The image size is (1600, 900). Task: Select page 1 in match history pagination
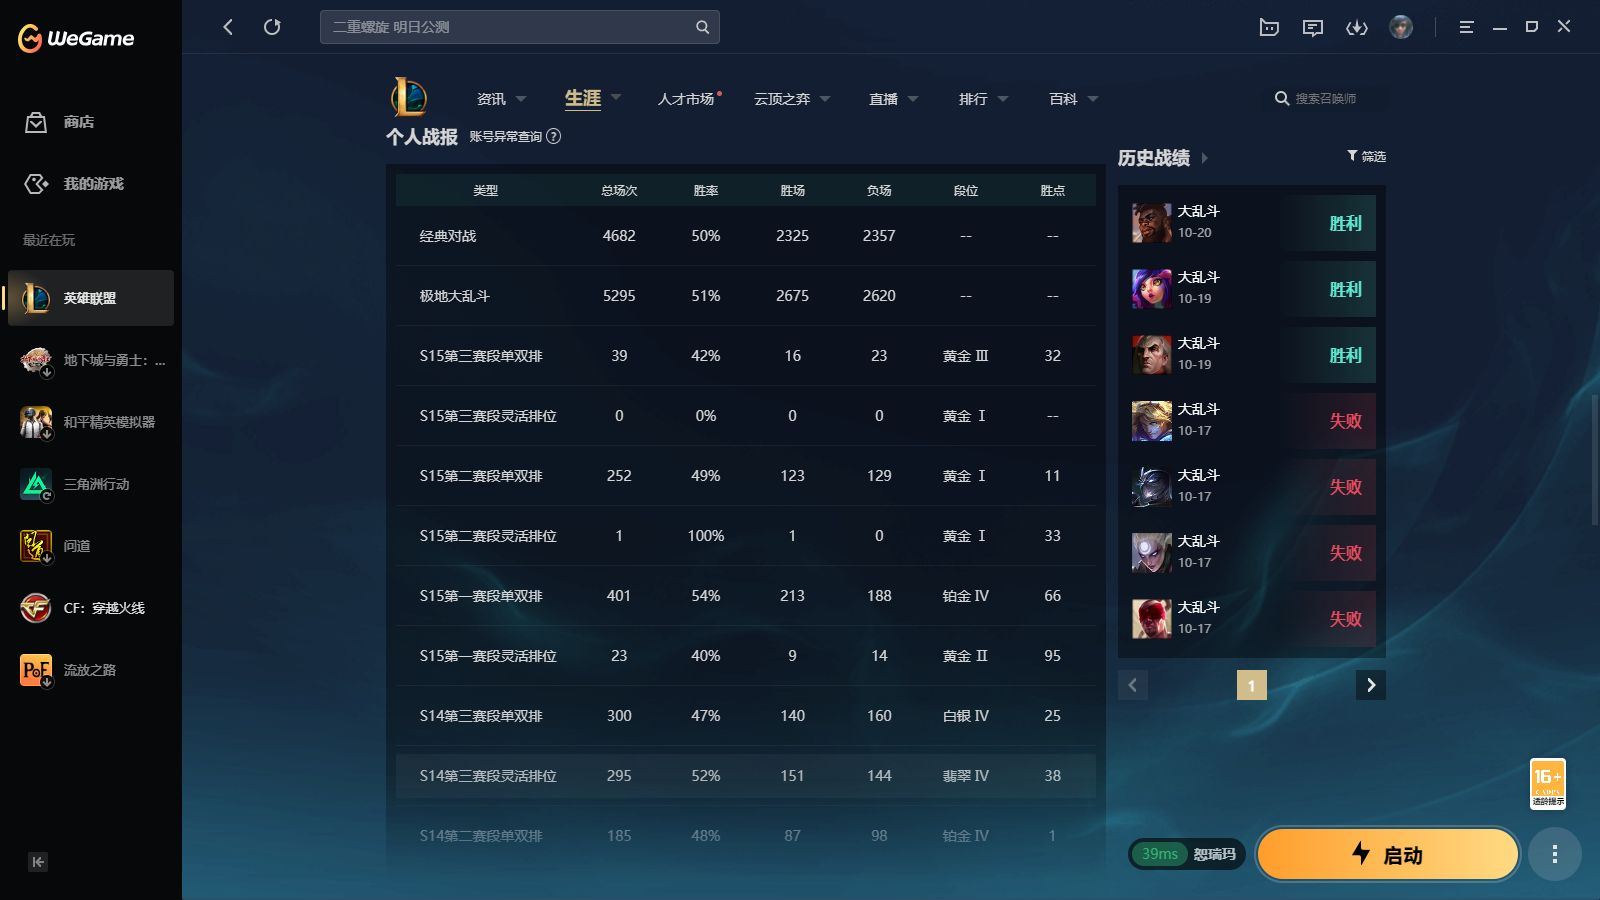[1252, 685]
